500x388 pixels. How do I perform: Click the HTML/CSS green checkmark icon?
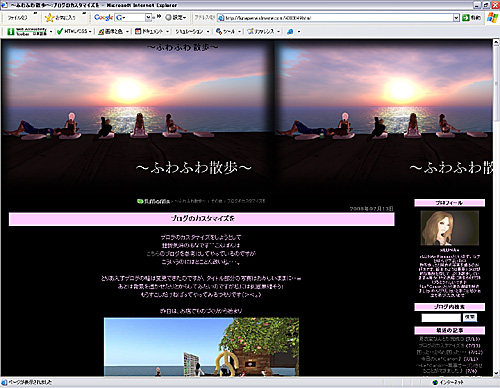tap(60, 31)
